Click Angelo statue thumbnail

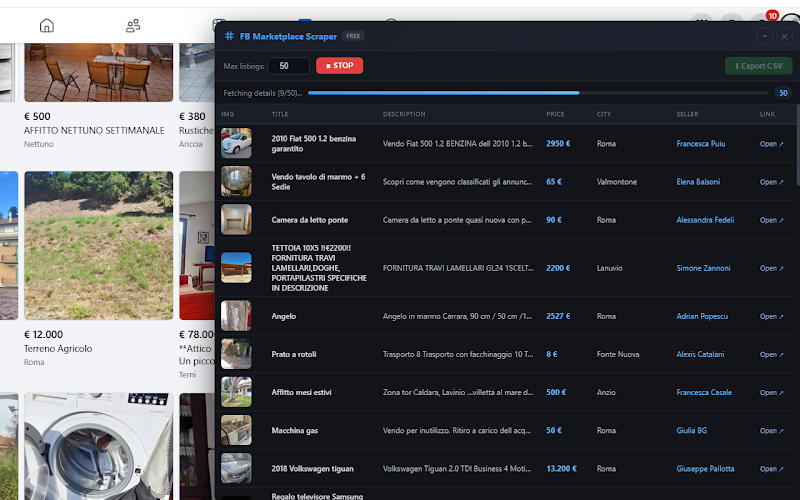pyautogui.click(x=236, y=315)
